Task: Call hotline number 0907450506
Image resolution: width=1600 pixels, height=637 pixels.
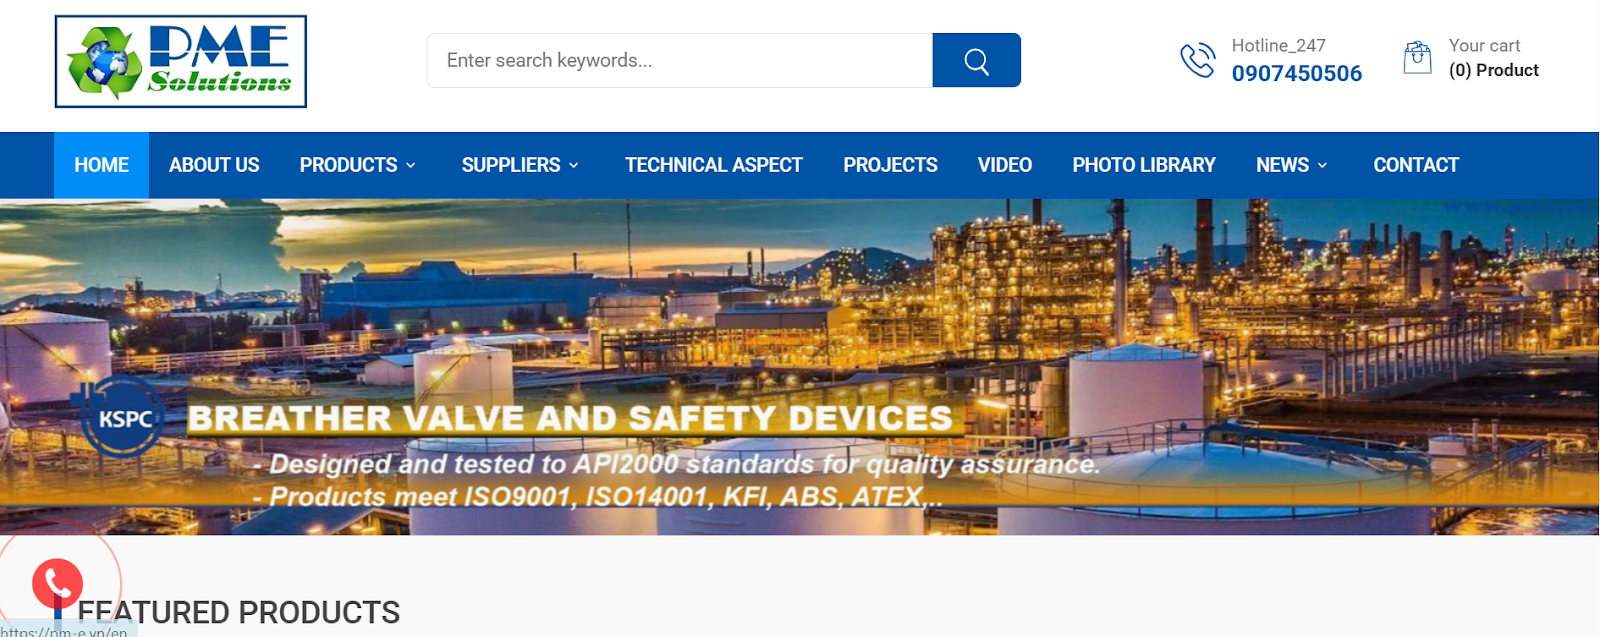Action: tap(1296, 73)
